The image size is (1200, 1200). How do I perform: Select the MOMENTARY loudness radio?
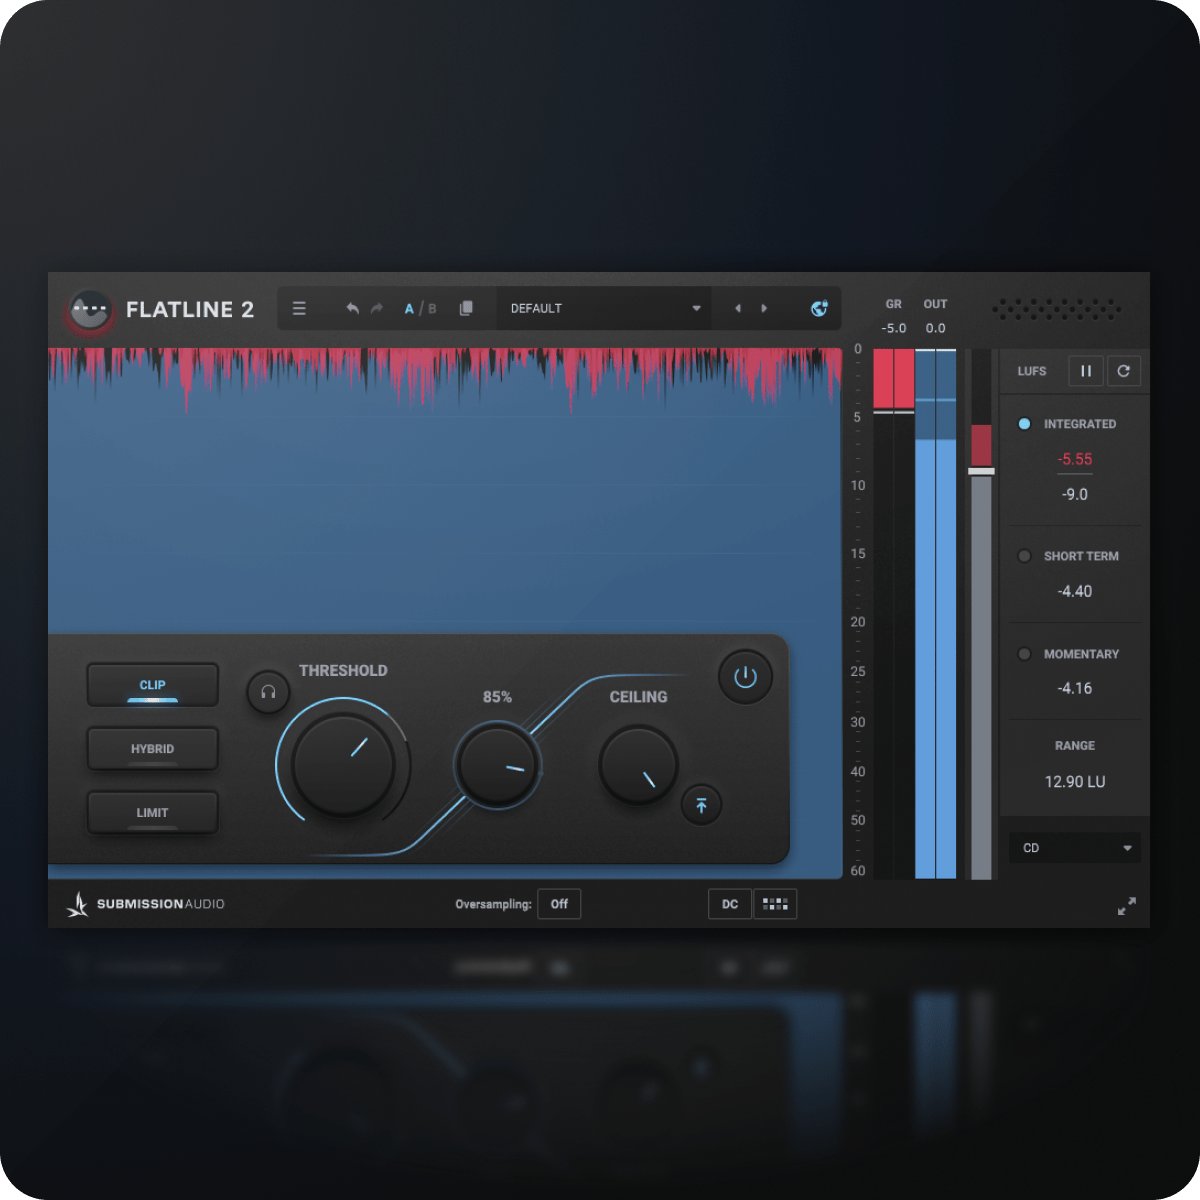1024,654
